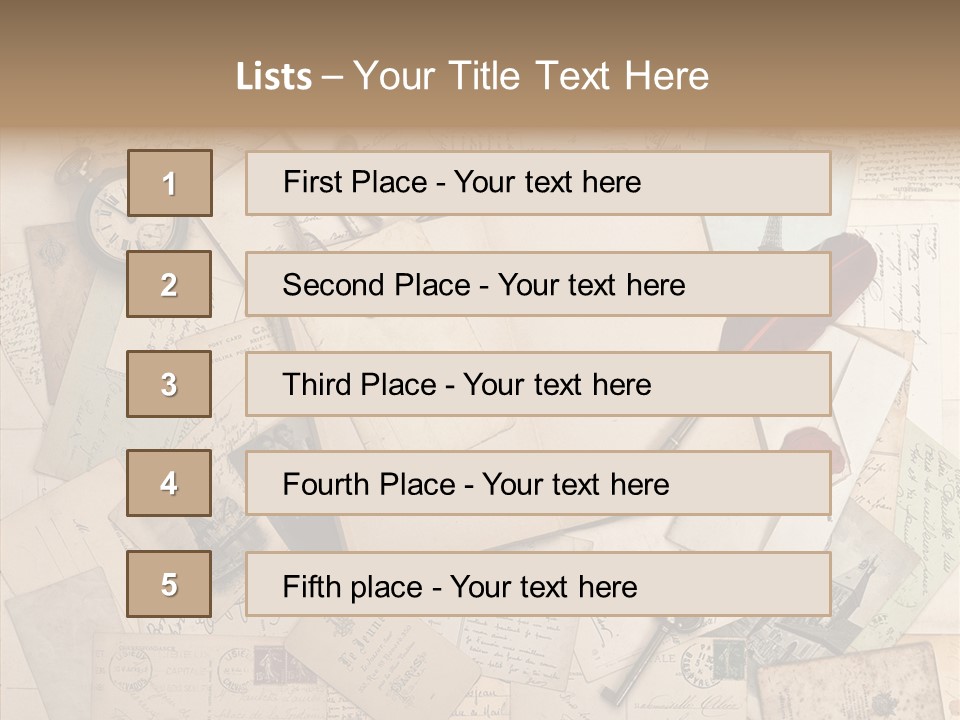Select the number 1 box
The width and height of the screenshot is (960, 720).
pos(170,183)
